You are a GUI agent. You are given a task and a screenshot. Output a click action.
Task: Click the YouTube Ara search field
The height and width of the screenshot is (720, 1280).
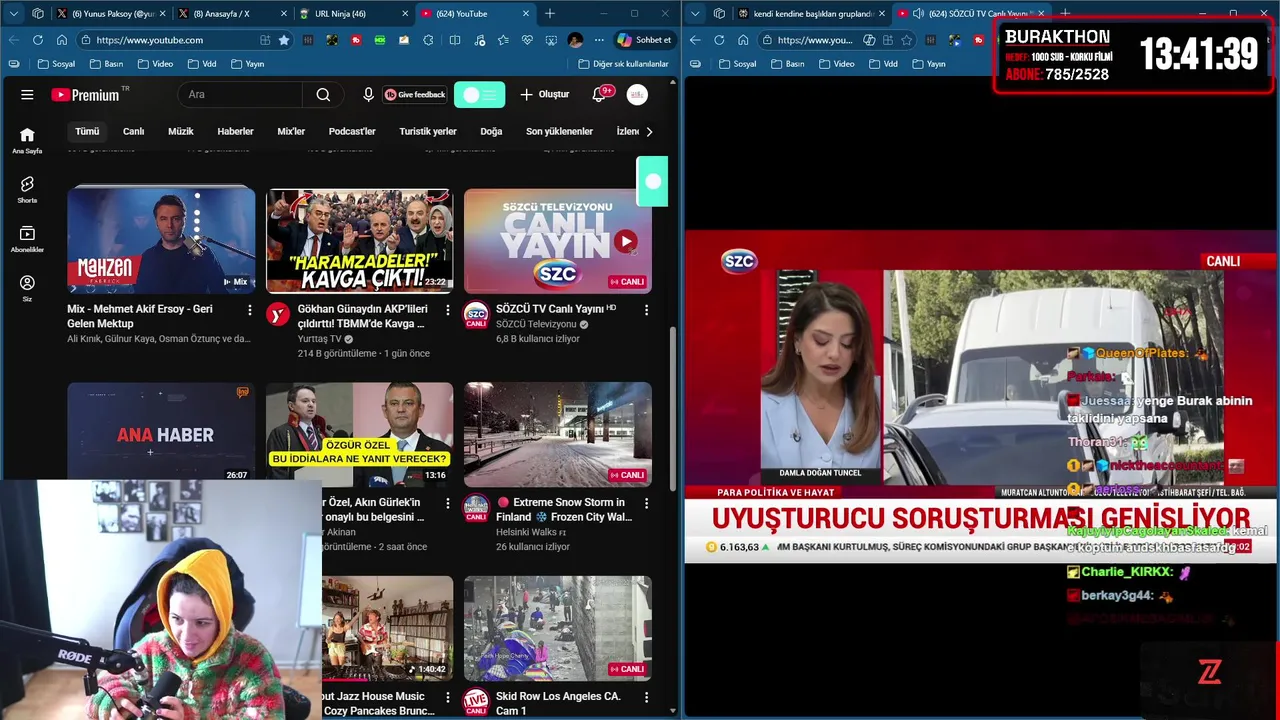240,95
